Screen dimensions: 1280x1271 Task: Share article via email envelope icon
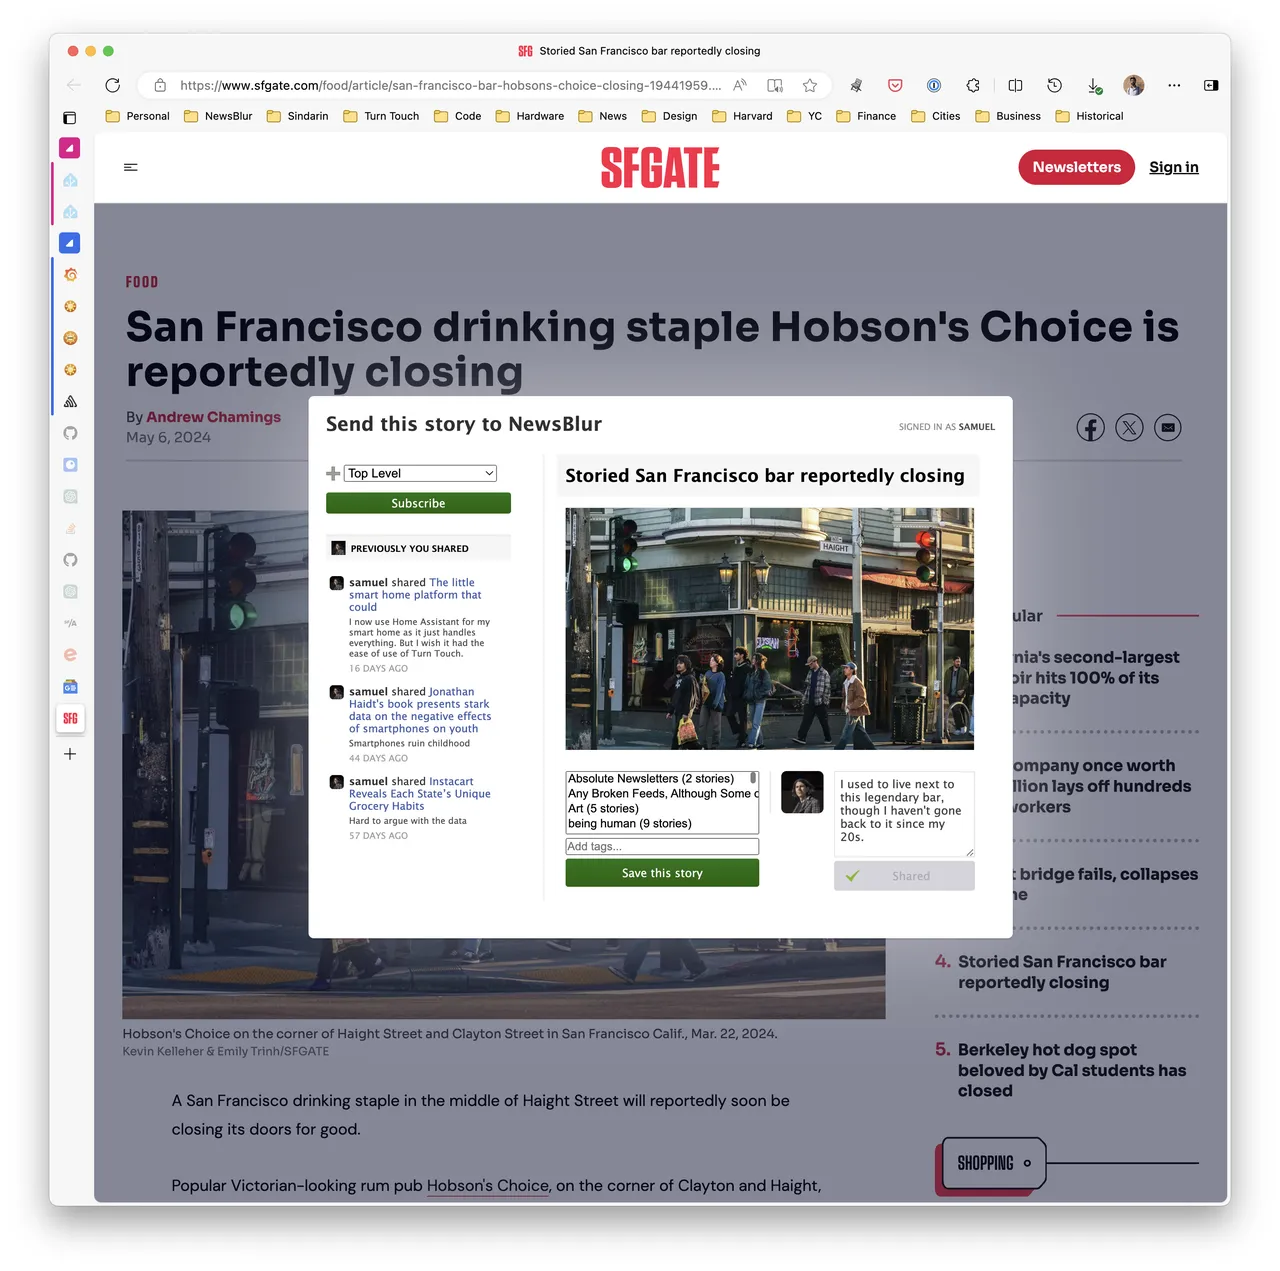tap(1168, 428)
